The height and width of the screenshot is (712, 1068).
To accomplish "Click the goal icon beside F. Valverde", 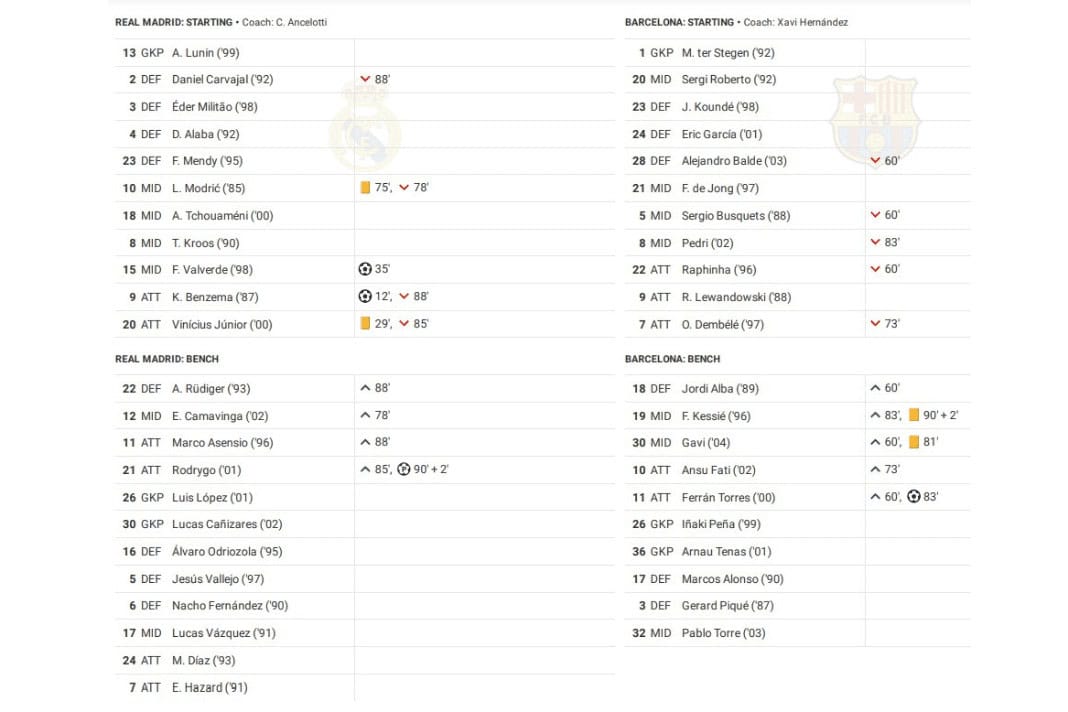I will click(365, 269).
